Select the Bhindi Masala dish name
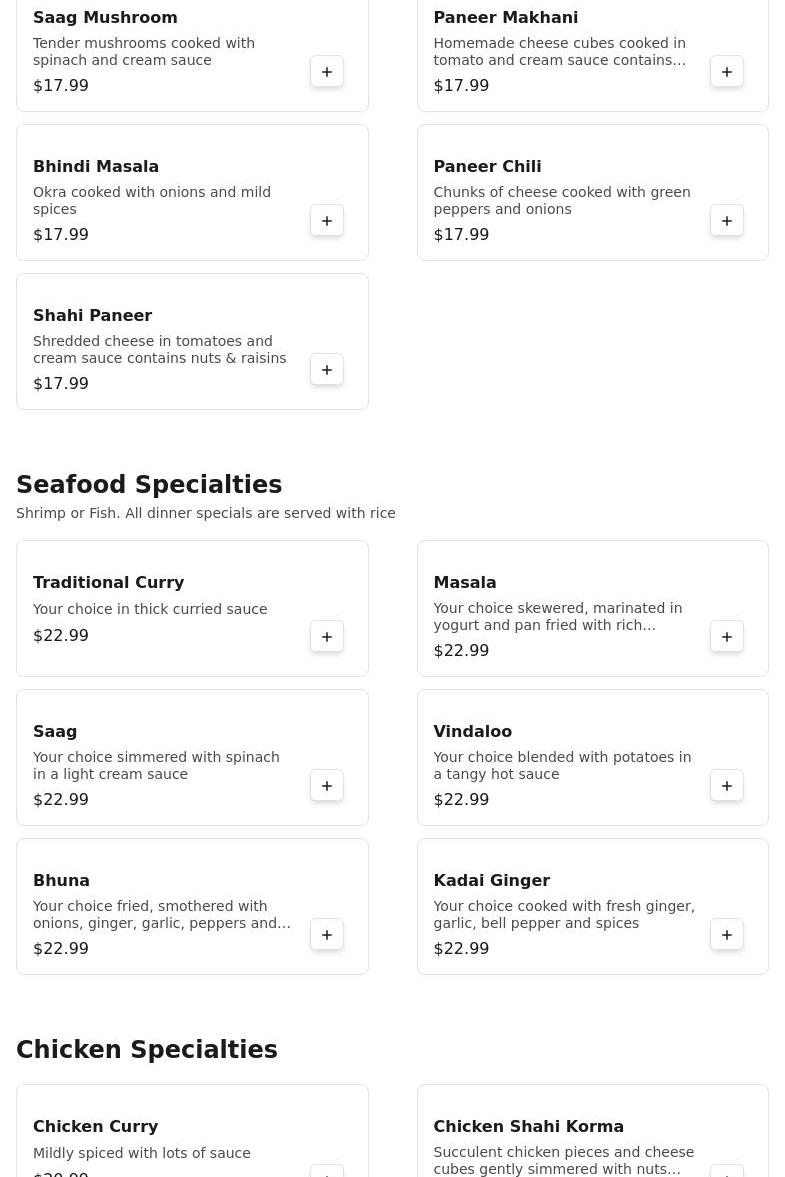The height and width of the screenshot is (1177, 785). click(x=96, y=167)
